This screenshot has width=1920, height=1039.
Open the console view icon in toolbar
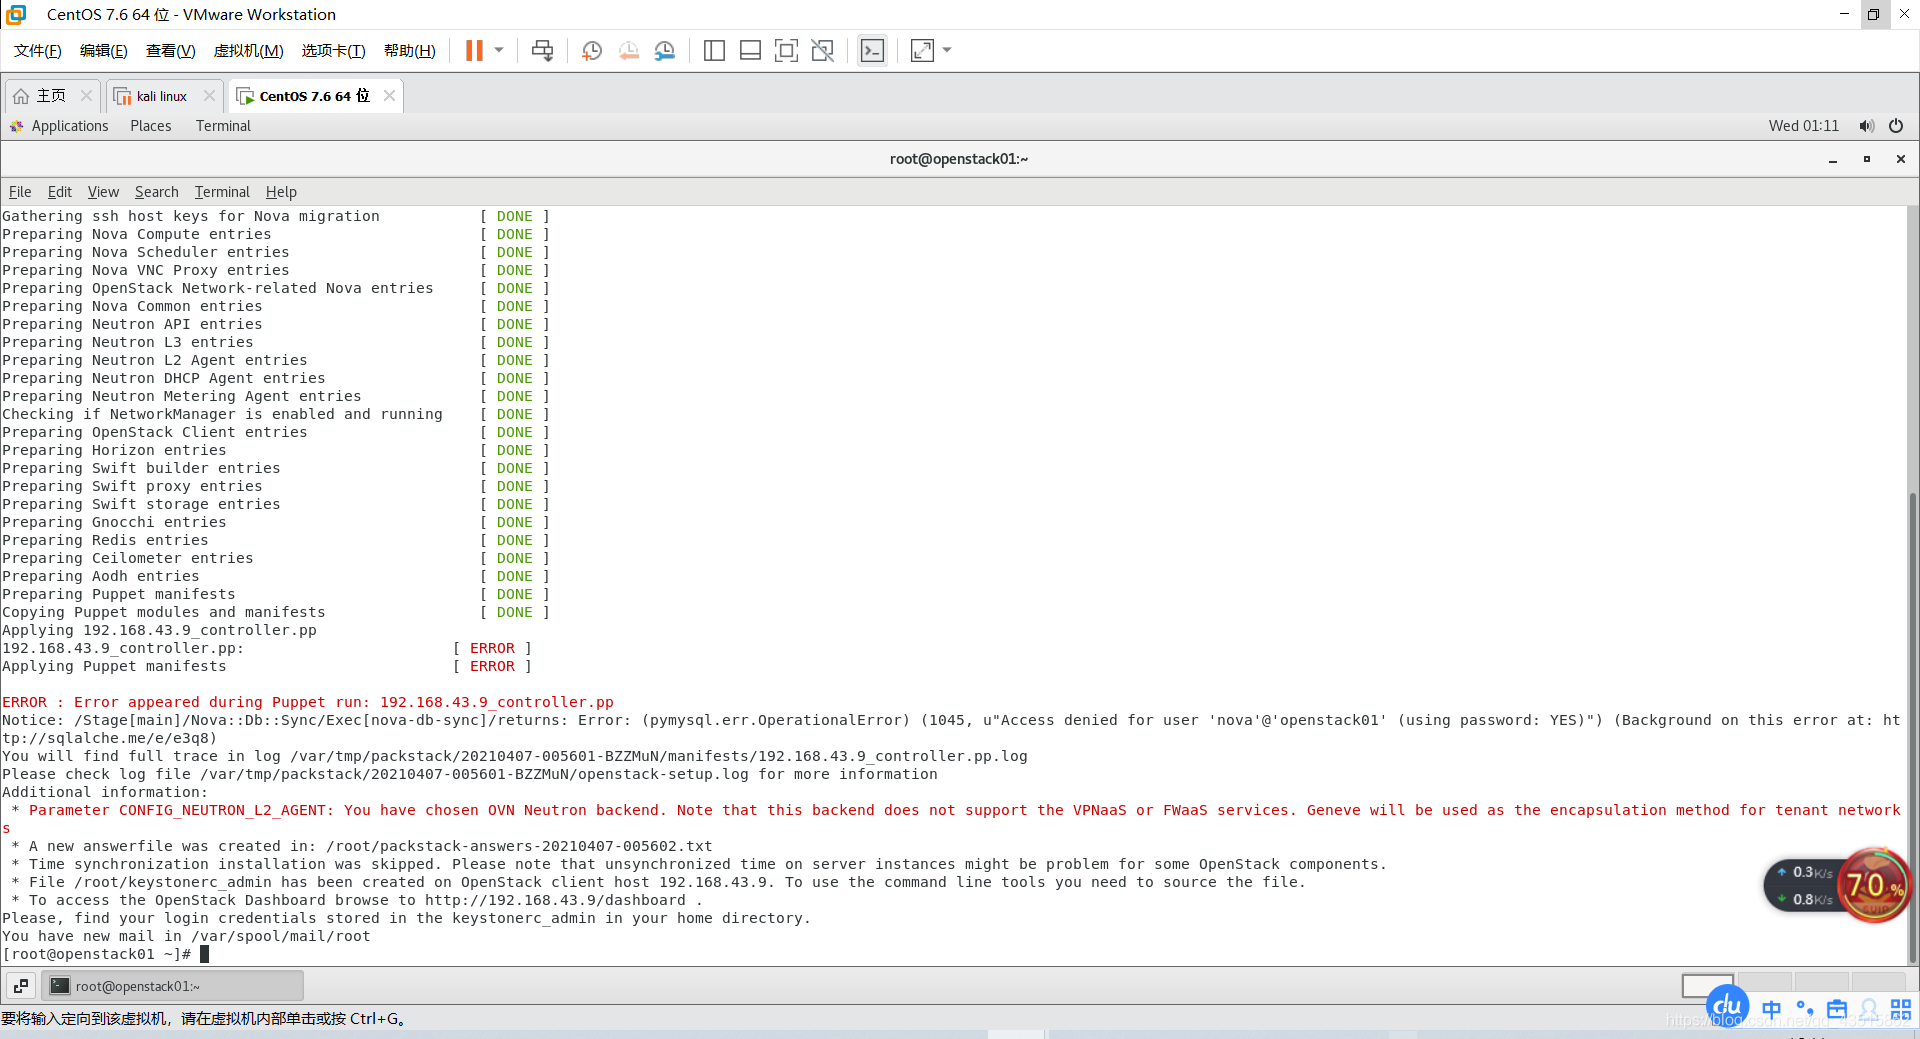point(872,50)
